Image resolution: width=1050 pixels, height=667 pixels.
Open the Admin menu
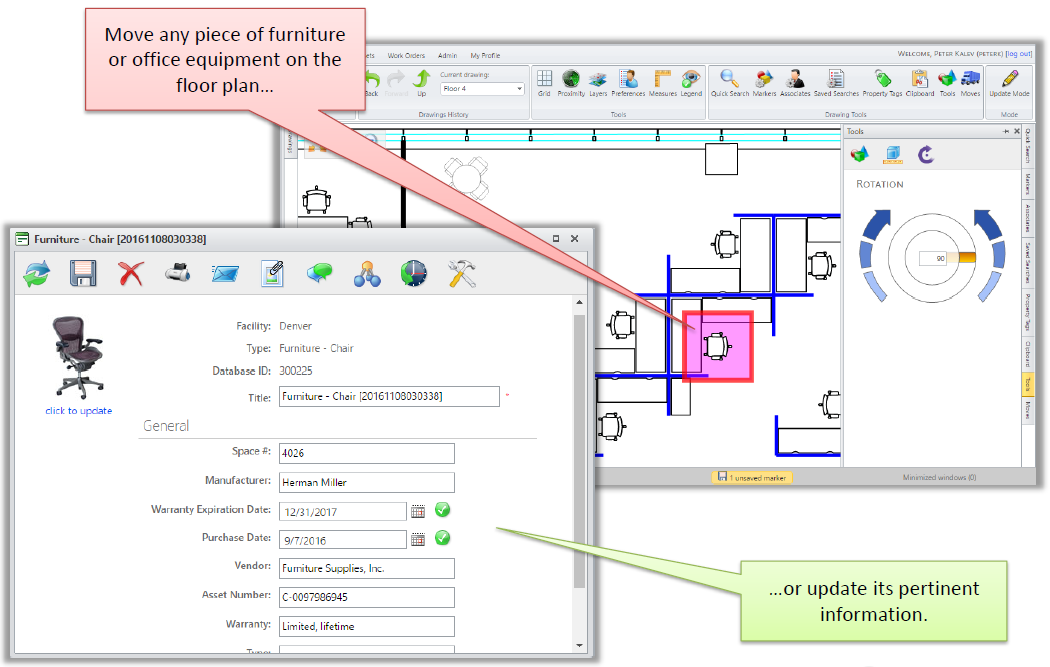pos(447,56)
